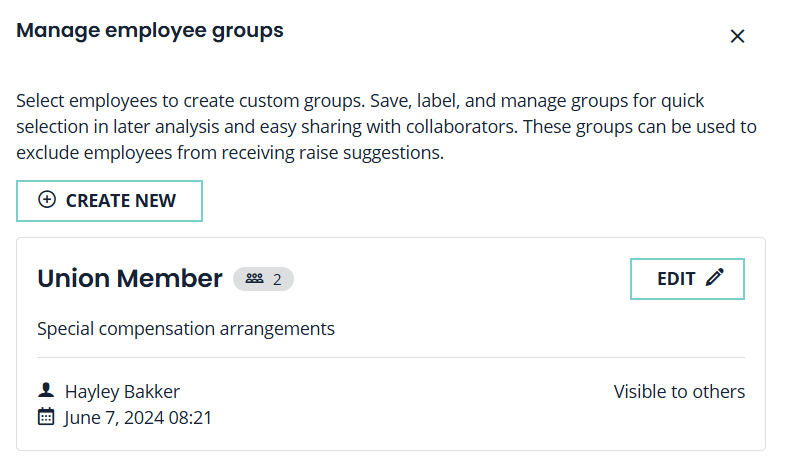The image size is (785, 474).
Task: Open the Union Member group title
Action: (x=129, y=278)
